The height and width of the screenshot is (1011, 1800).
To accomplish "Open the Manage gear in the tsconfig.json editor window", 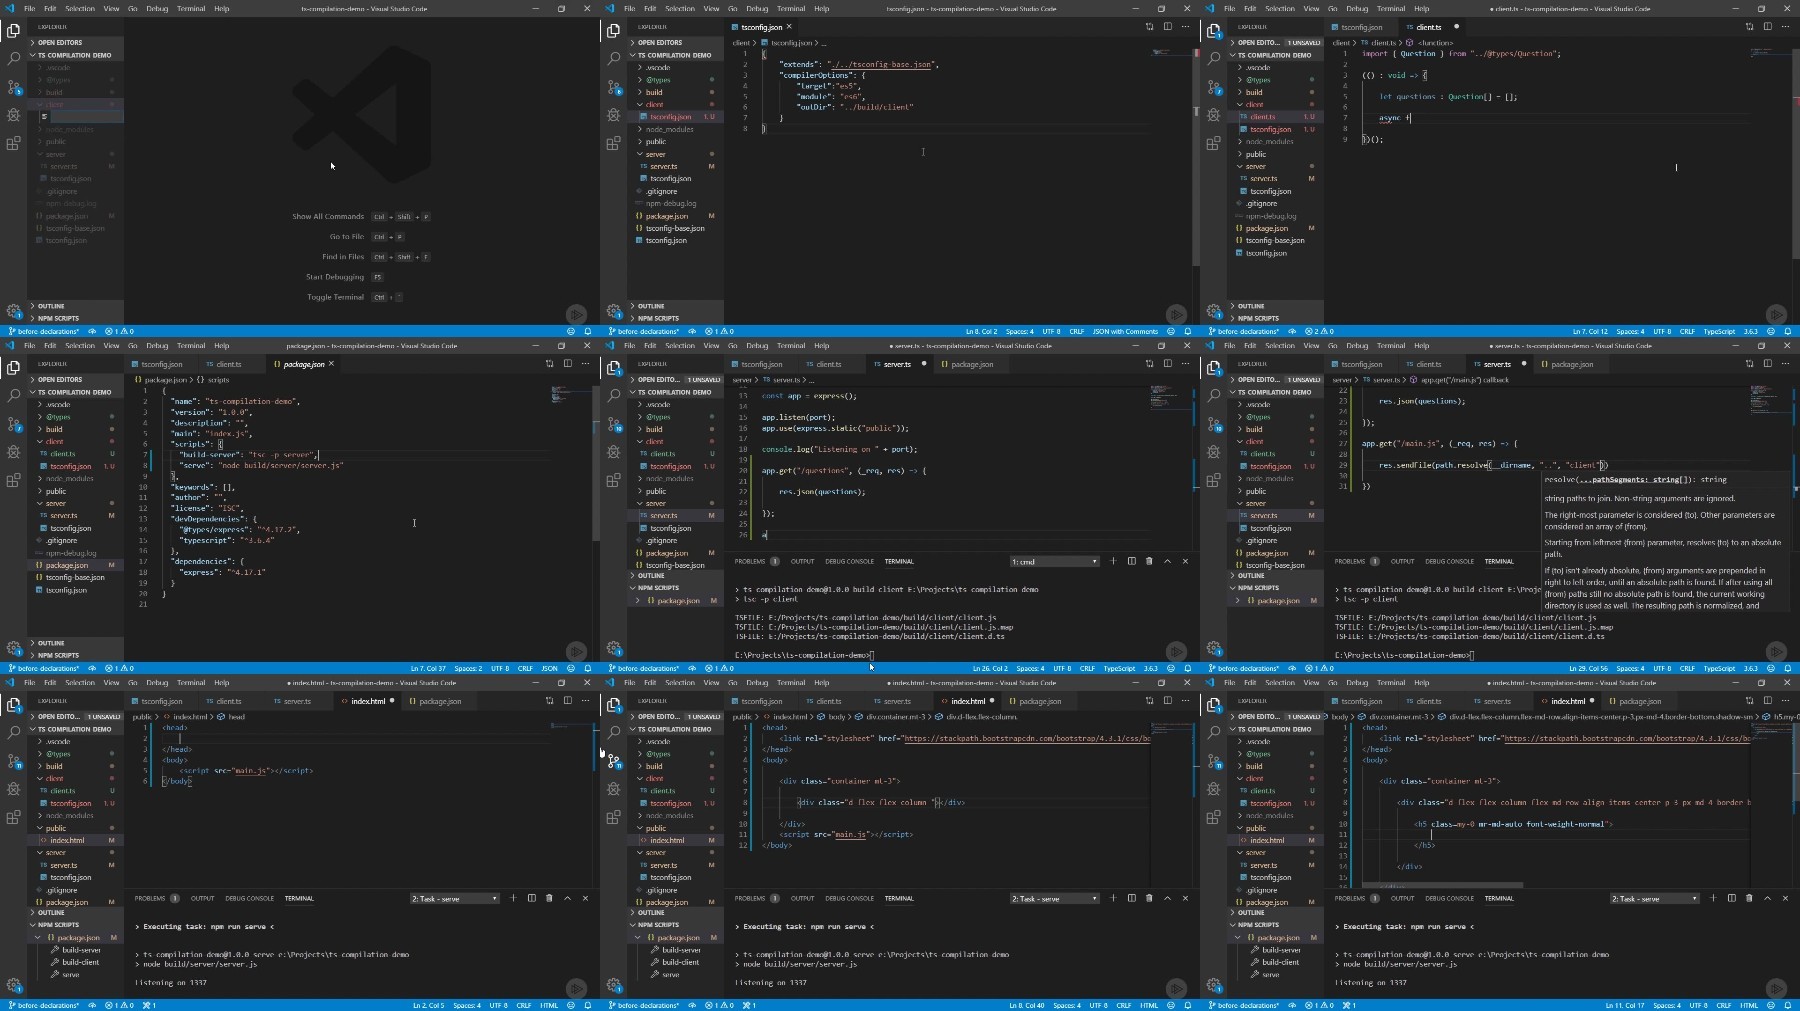I will point(613,311).
